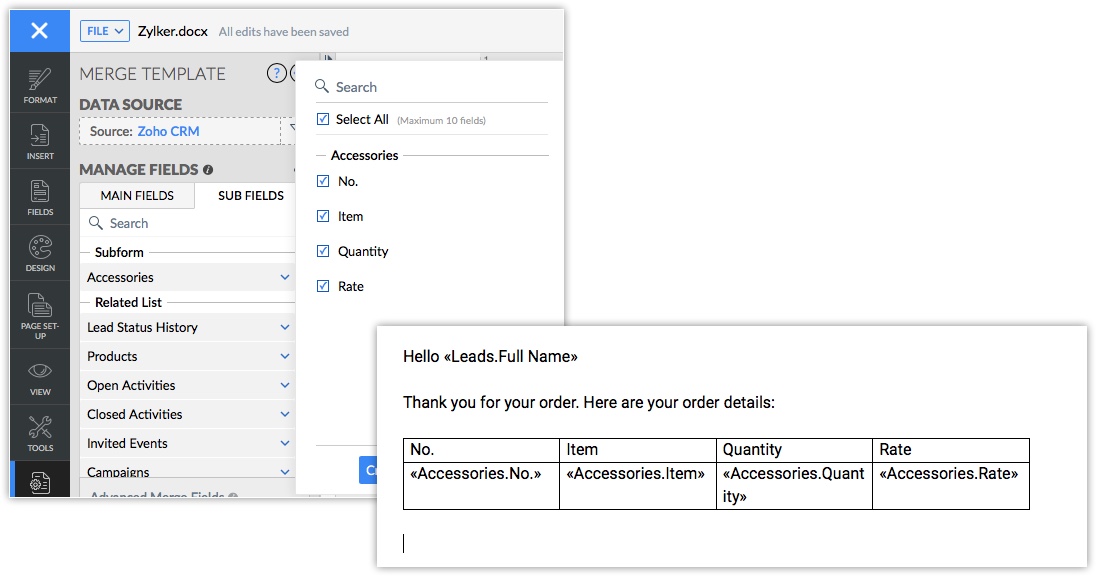Viewport: 1096px width, 583px height.
Task: Click the Zoho CRM source link
Action: point(168,131)
